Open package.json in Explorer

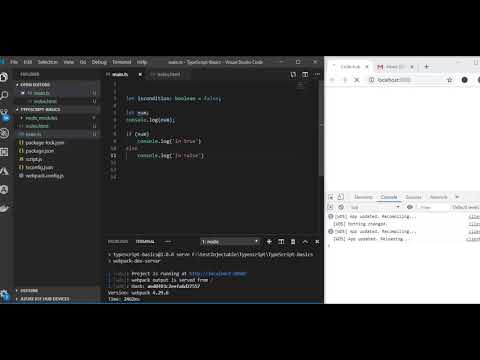39,151
